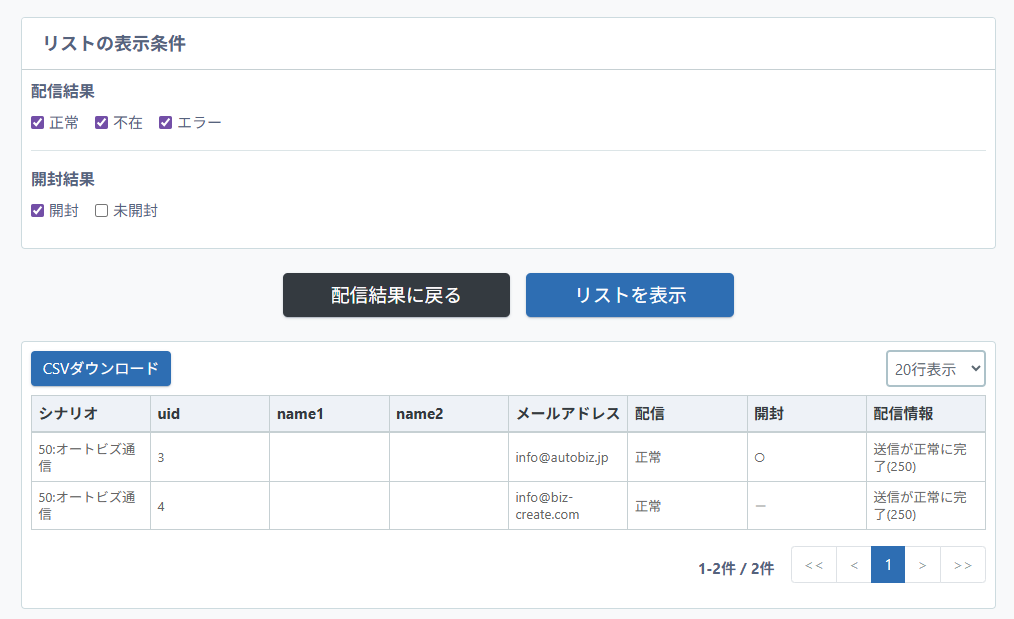This screenshot has width=1014, height=619.
Task: Click the シナリオ column header
Action: (68, 414)
